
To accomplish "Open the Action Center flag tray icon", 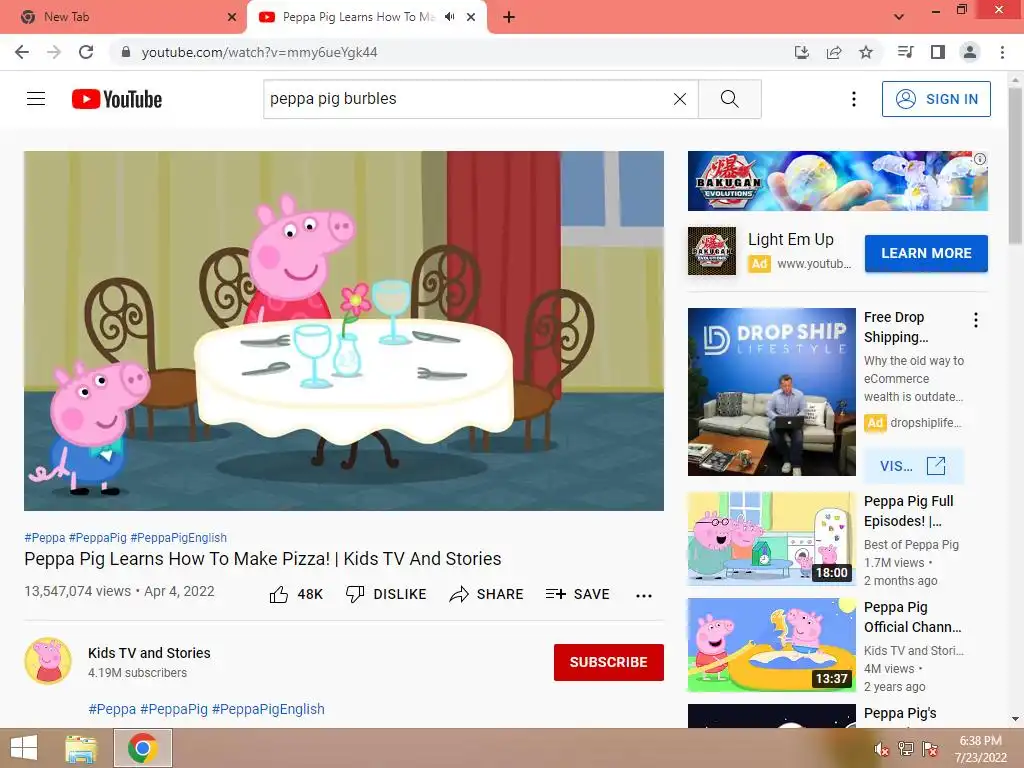I will point(930,749).
